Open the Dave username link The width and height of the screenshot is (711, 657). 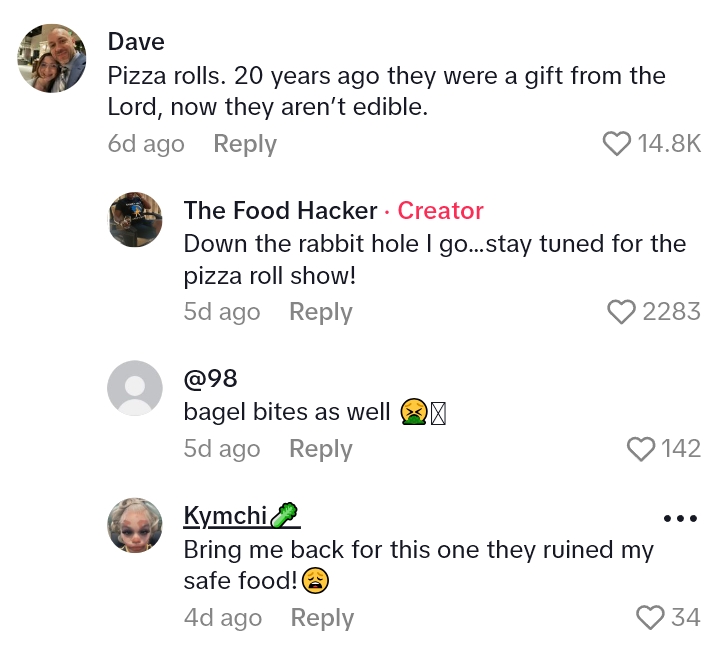tap(136, 42)
